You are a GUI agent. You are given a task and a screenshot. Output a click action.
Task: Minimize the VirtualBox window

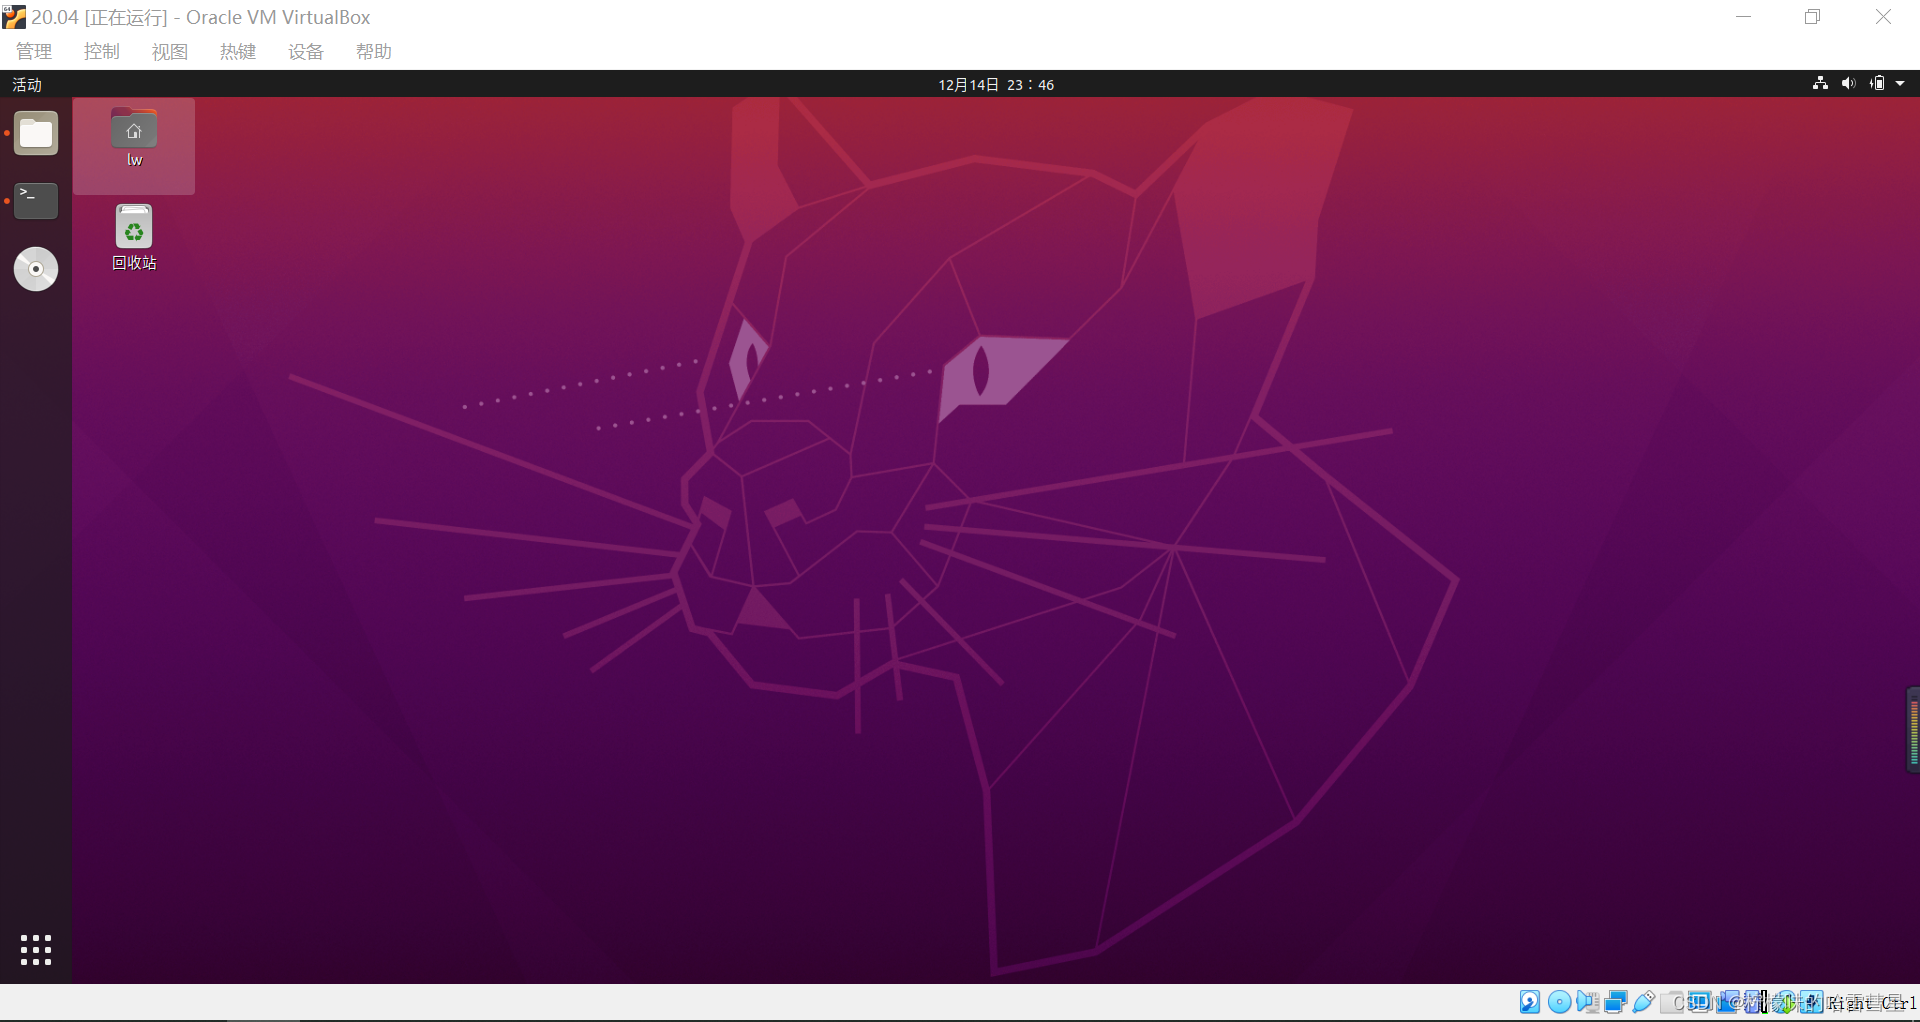click(x=1744, y=17)
